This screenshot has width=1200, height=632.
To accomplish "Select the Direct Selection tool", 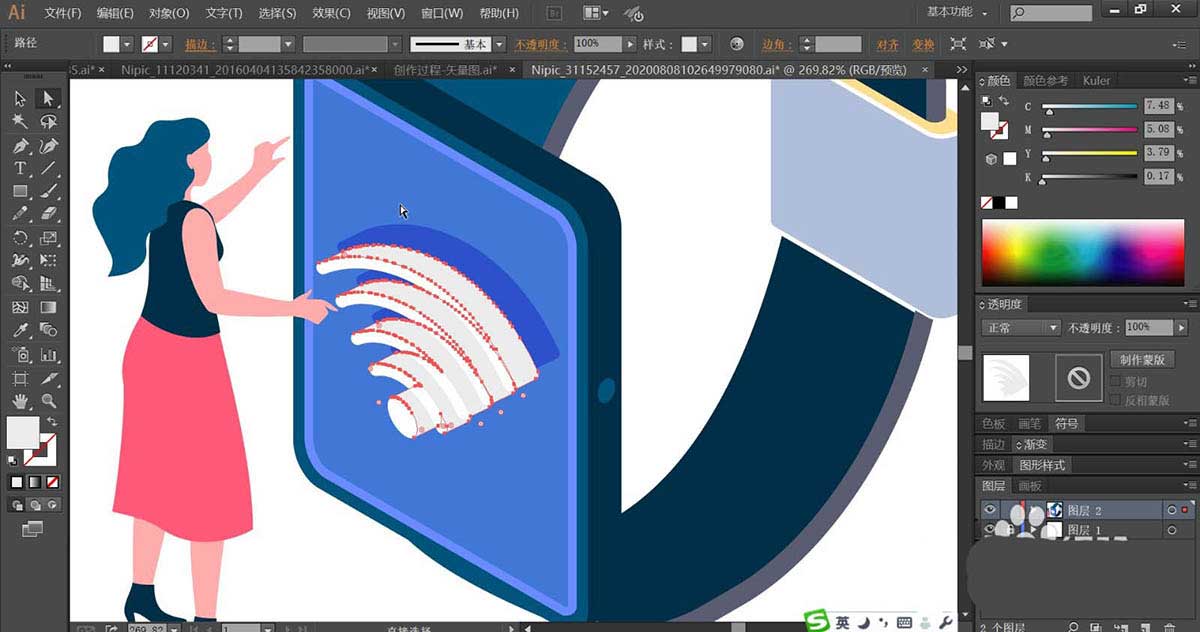I will [x=48, y=98].
